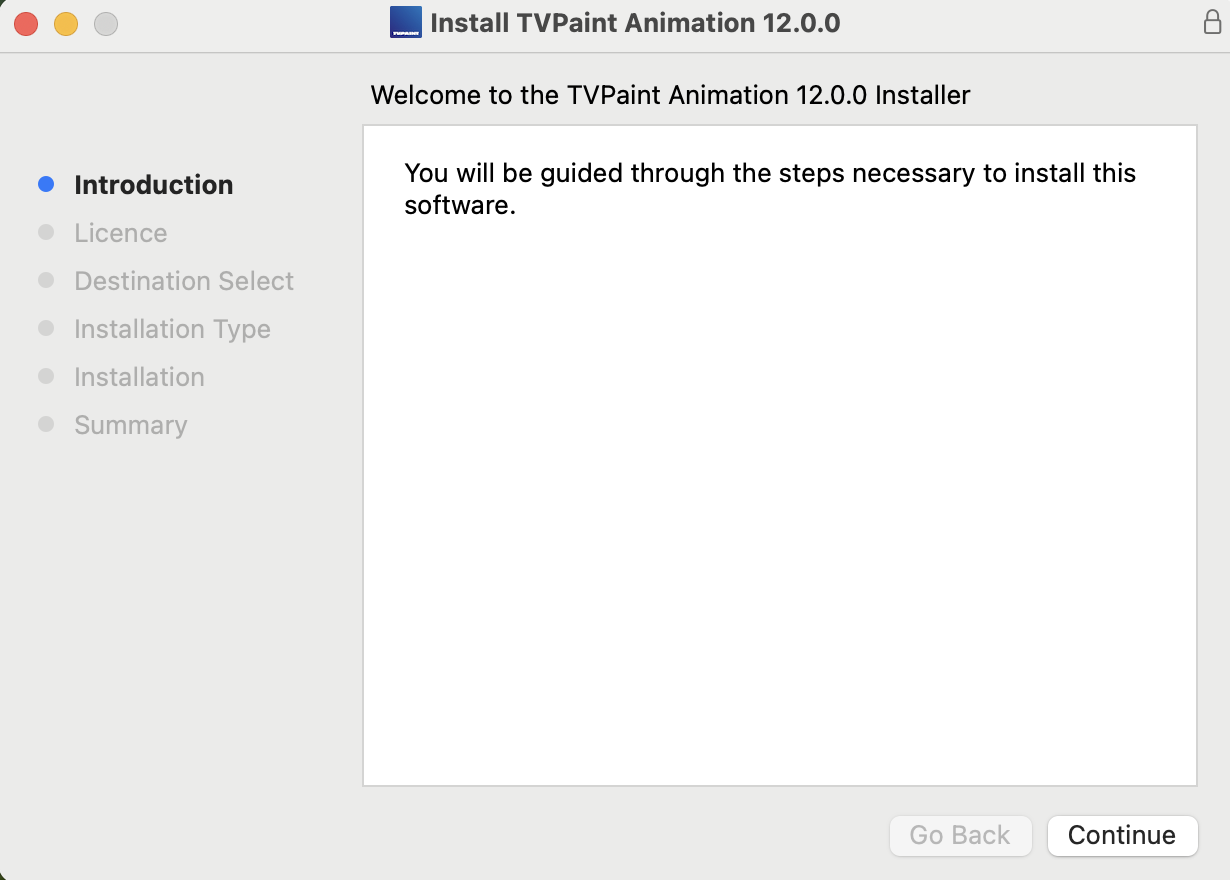Click the blue bullet next to Introduction
The width and height of the screenshot is (1230, 880).
[45, 183]
